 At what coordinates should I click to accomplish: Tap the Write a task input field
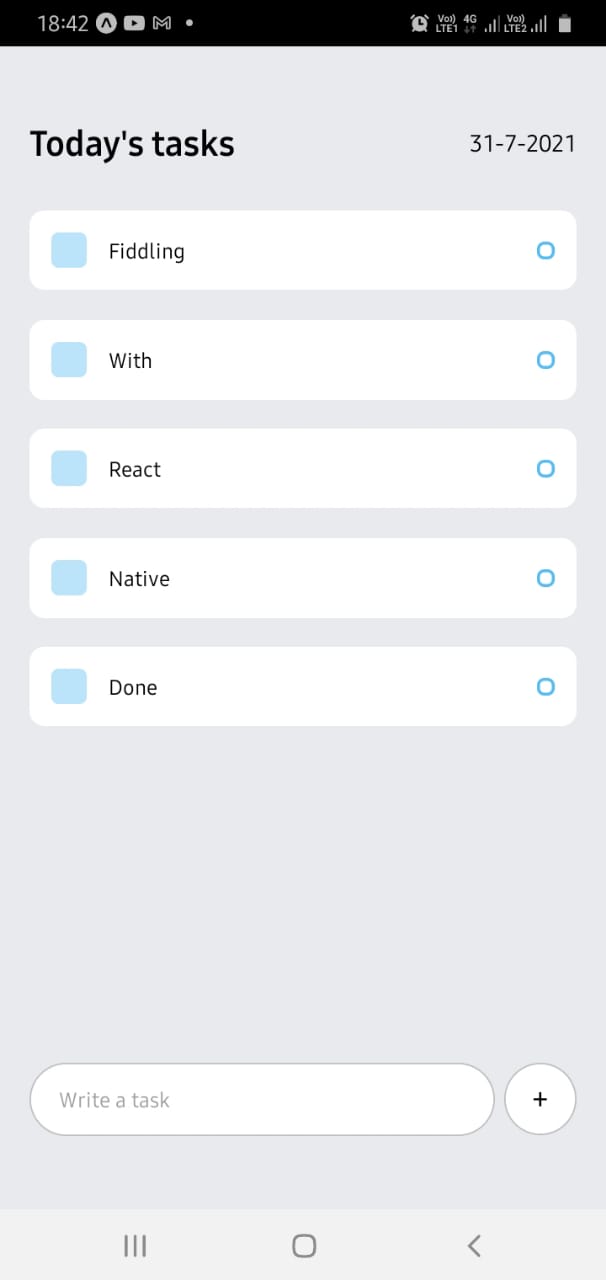click(260, 1098)
